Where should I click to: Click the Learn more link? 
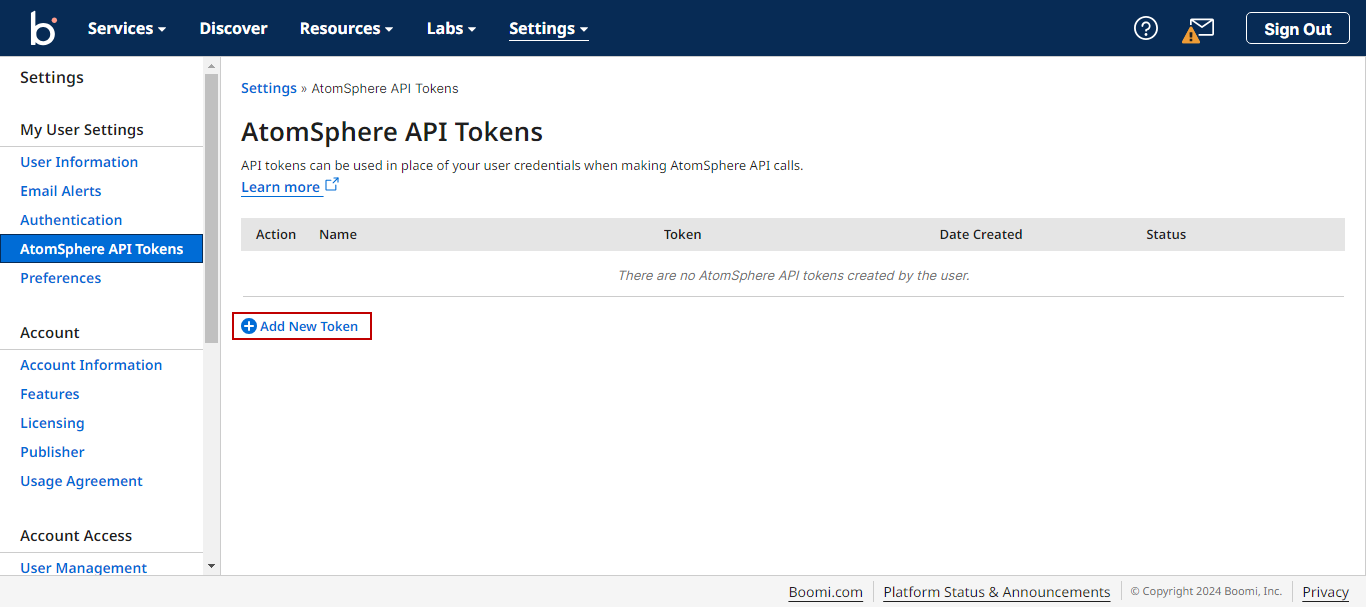click(x=280, y=187)
